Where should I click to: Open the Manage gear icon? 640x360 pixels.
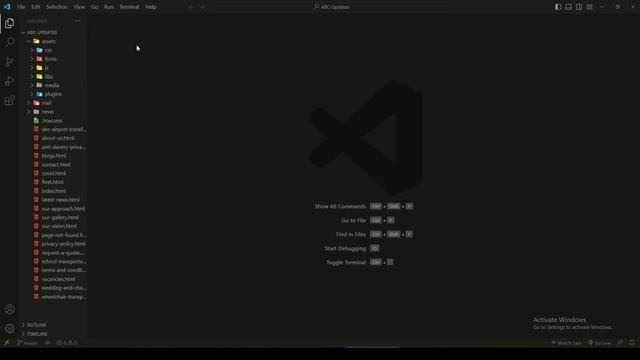[x=9, y=328]
